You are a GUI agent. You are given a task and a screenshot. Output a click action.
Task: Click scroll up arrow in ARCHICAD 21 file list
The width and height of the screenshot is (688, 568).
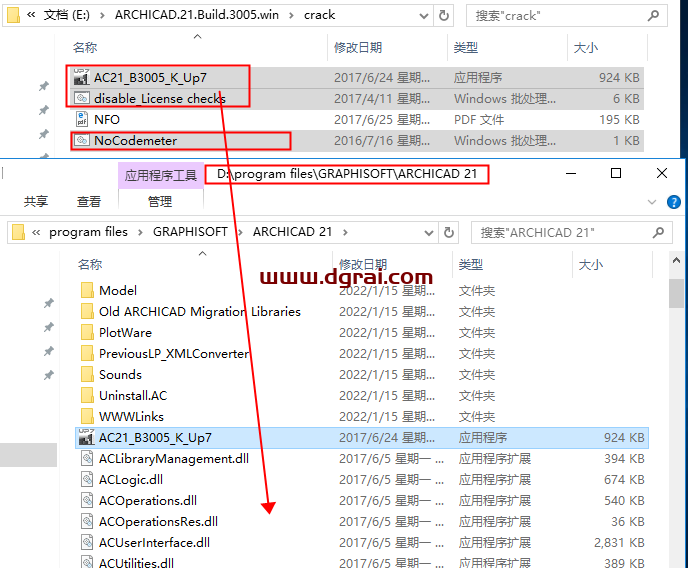click(676, 261)
